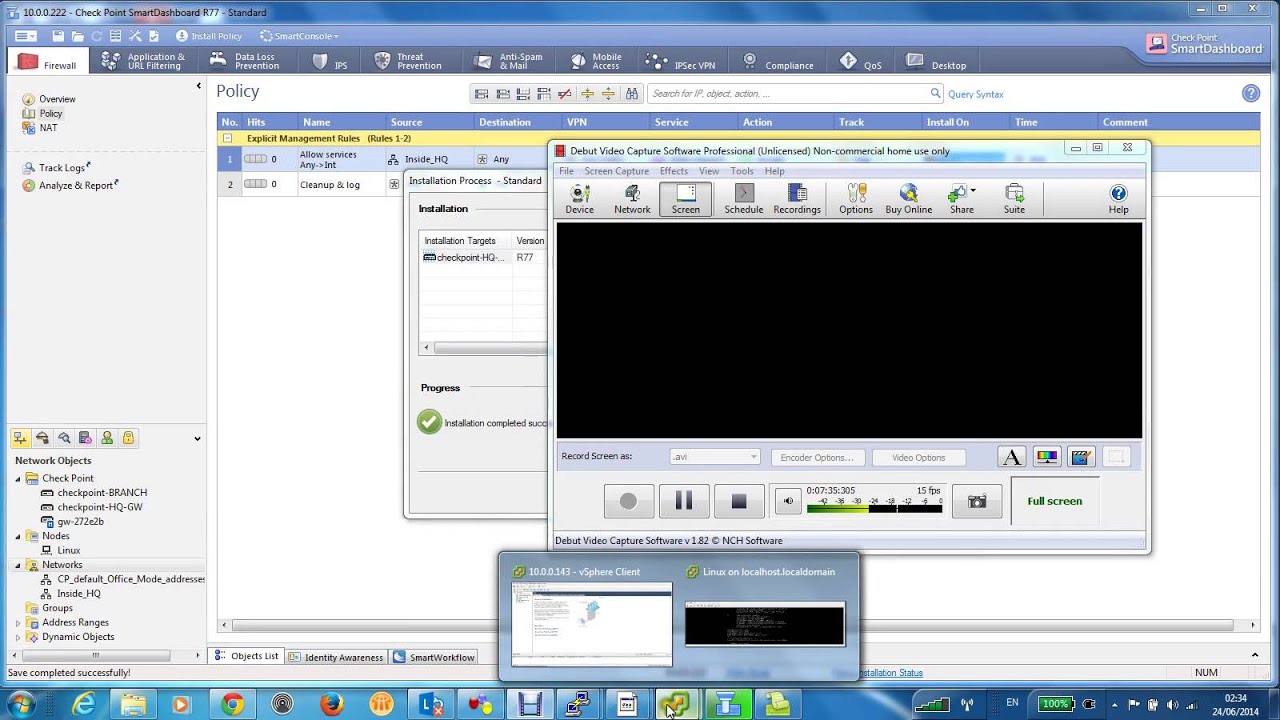Select the Device source in Debut toolbar
Image resolution: width=1280 pixels, height=720 pixels.
pyautogui.click(x=579, y=199)
